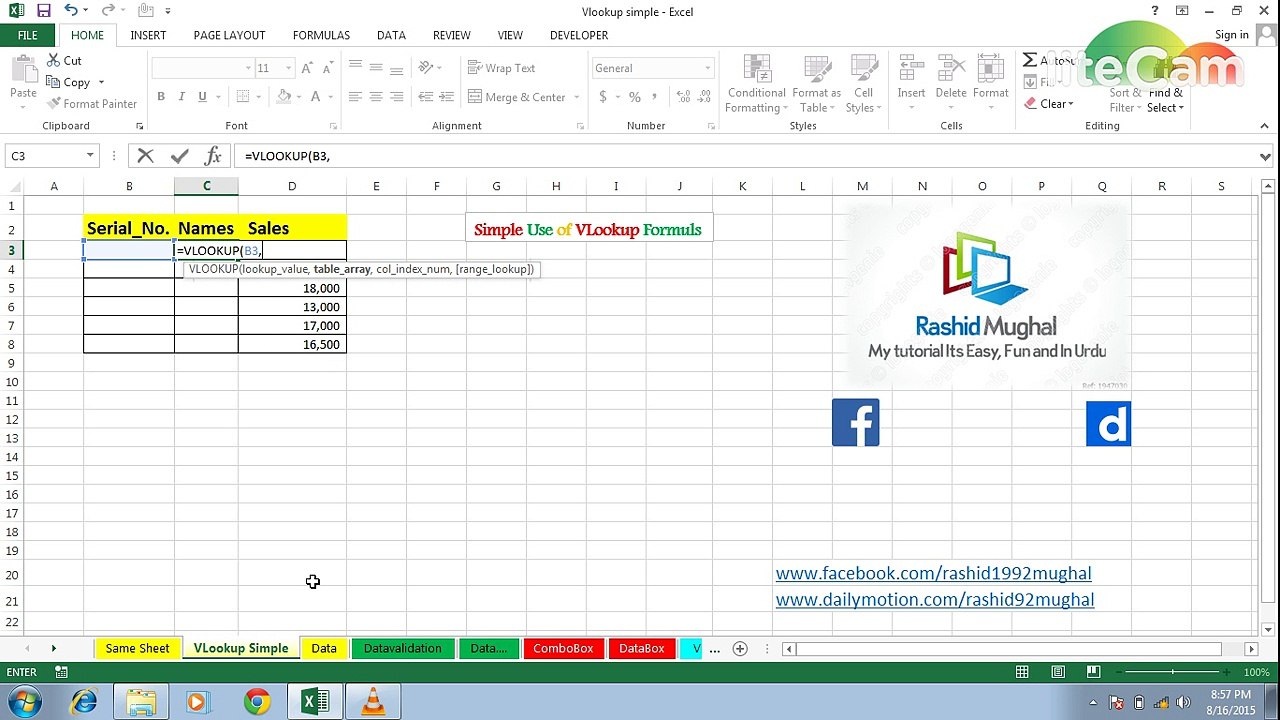1280x720 pixels.
Task: Delete cells using the Delete button
Action: click(951, 78)
